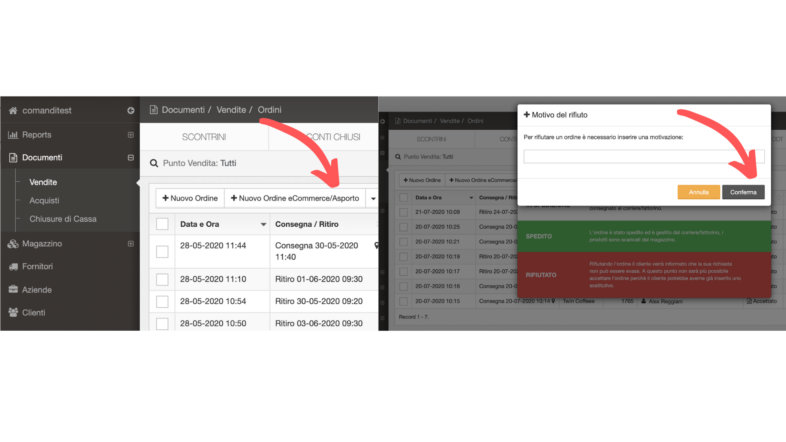The image size is (786, 442).
Task: Switch to the SCONTRINI tab
Action: pyautogui.click(x=203, y=137)
